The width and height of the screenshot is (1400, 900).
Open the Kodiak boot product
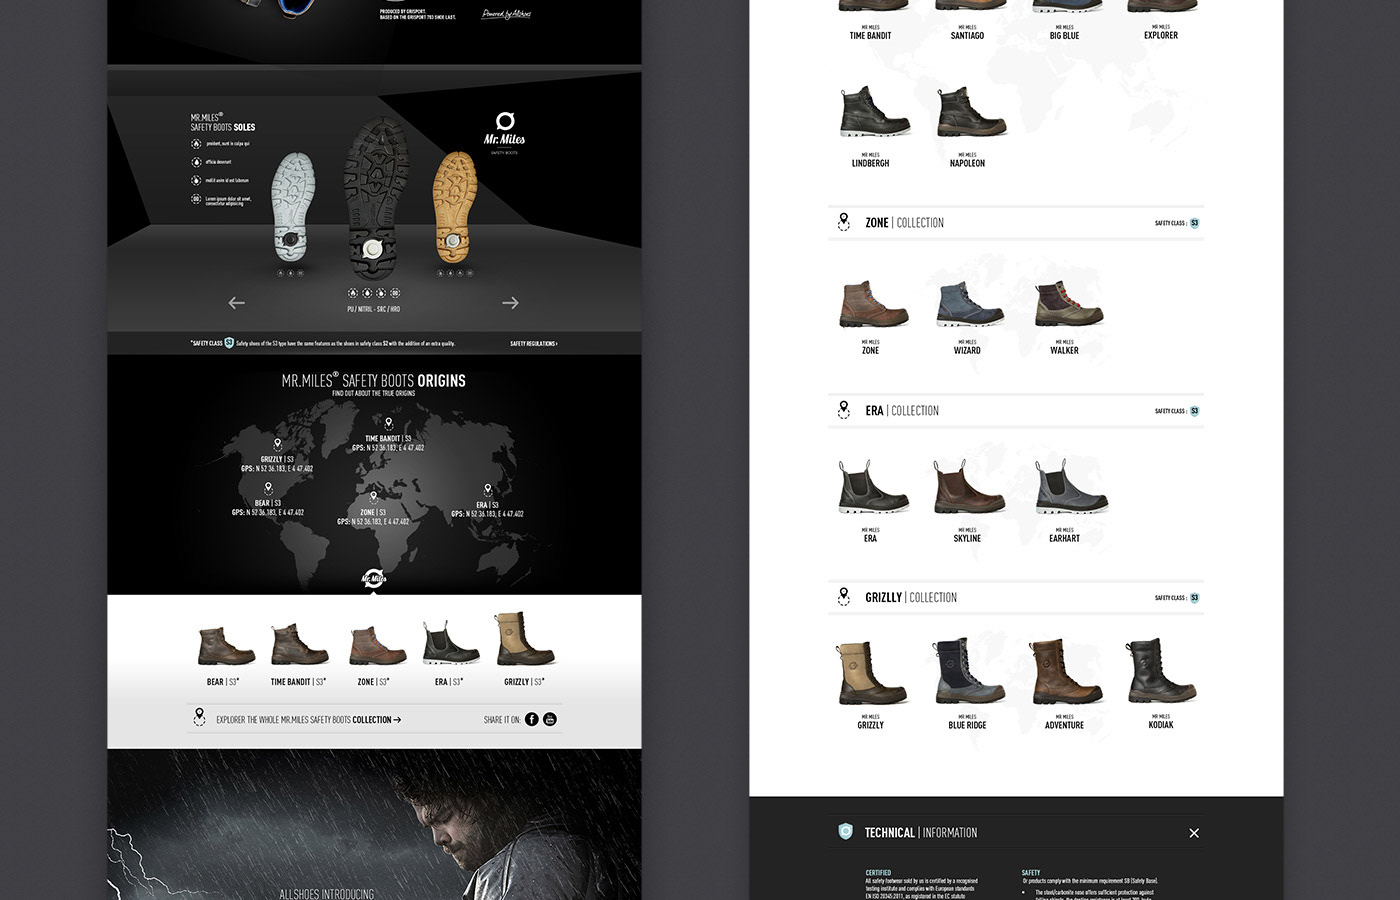[x=1161, y=671]
